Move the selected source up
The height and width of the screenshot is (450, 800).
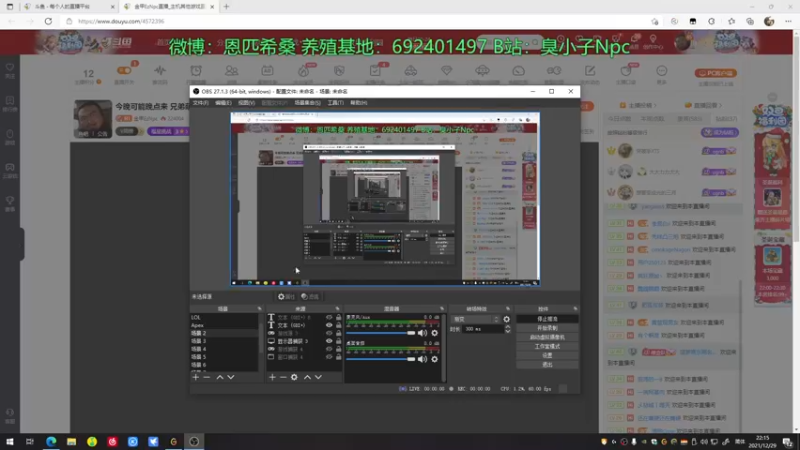[307, 377]
